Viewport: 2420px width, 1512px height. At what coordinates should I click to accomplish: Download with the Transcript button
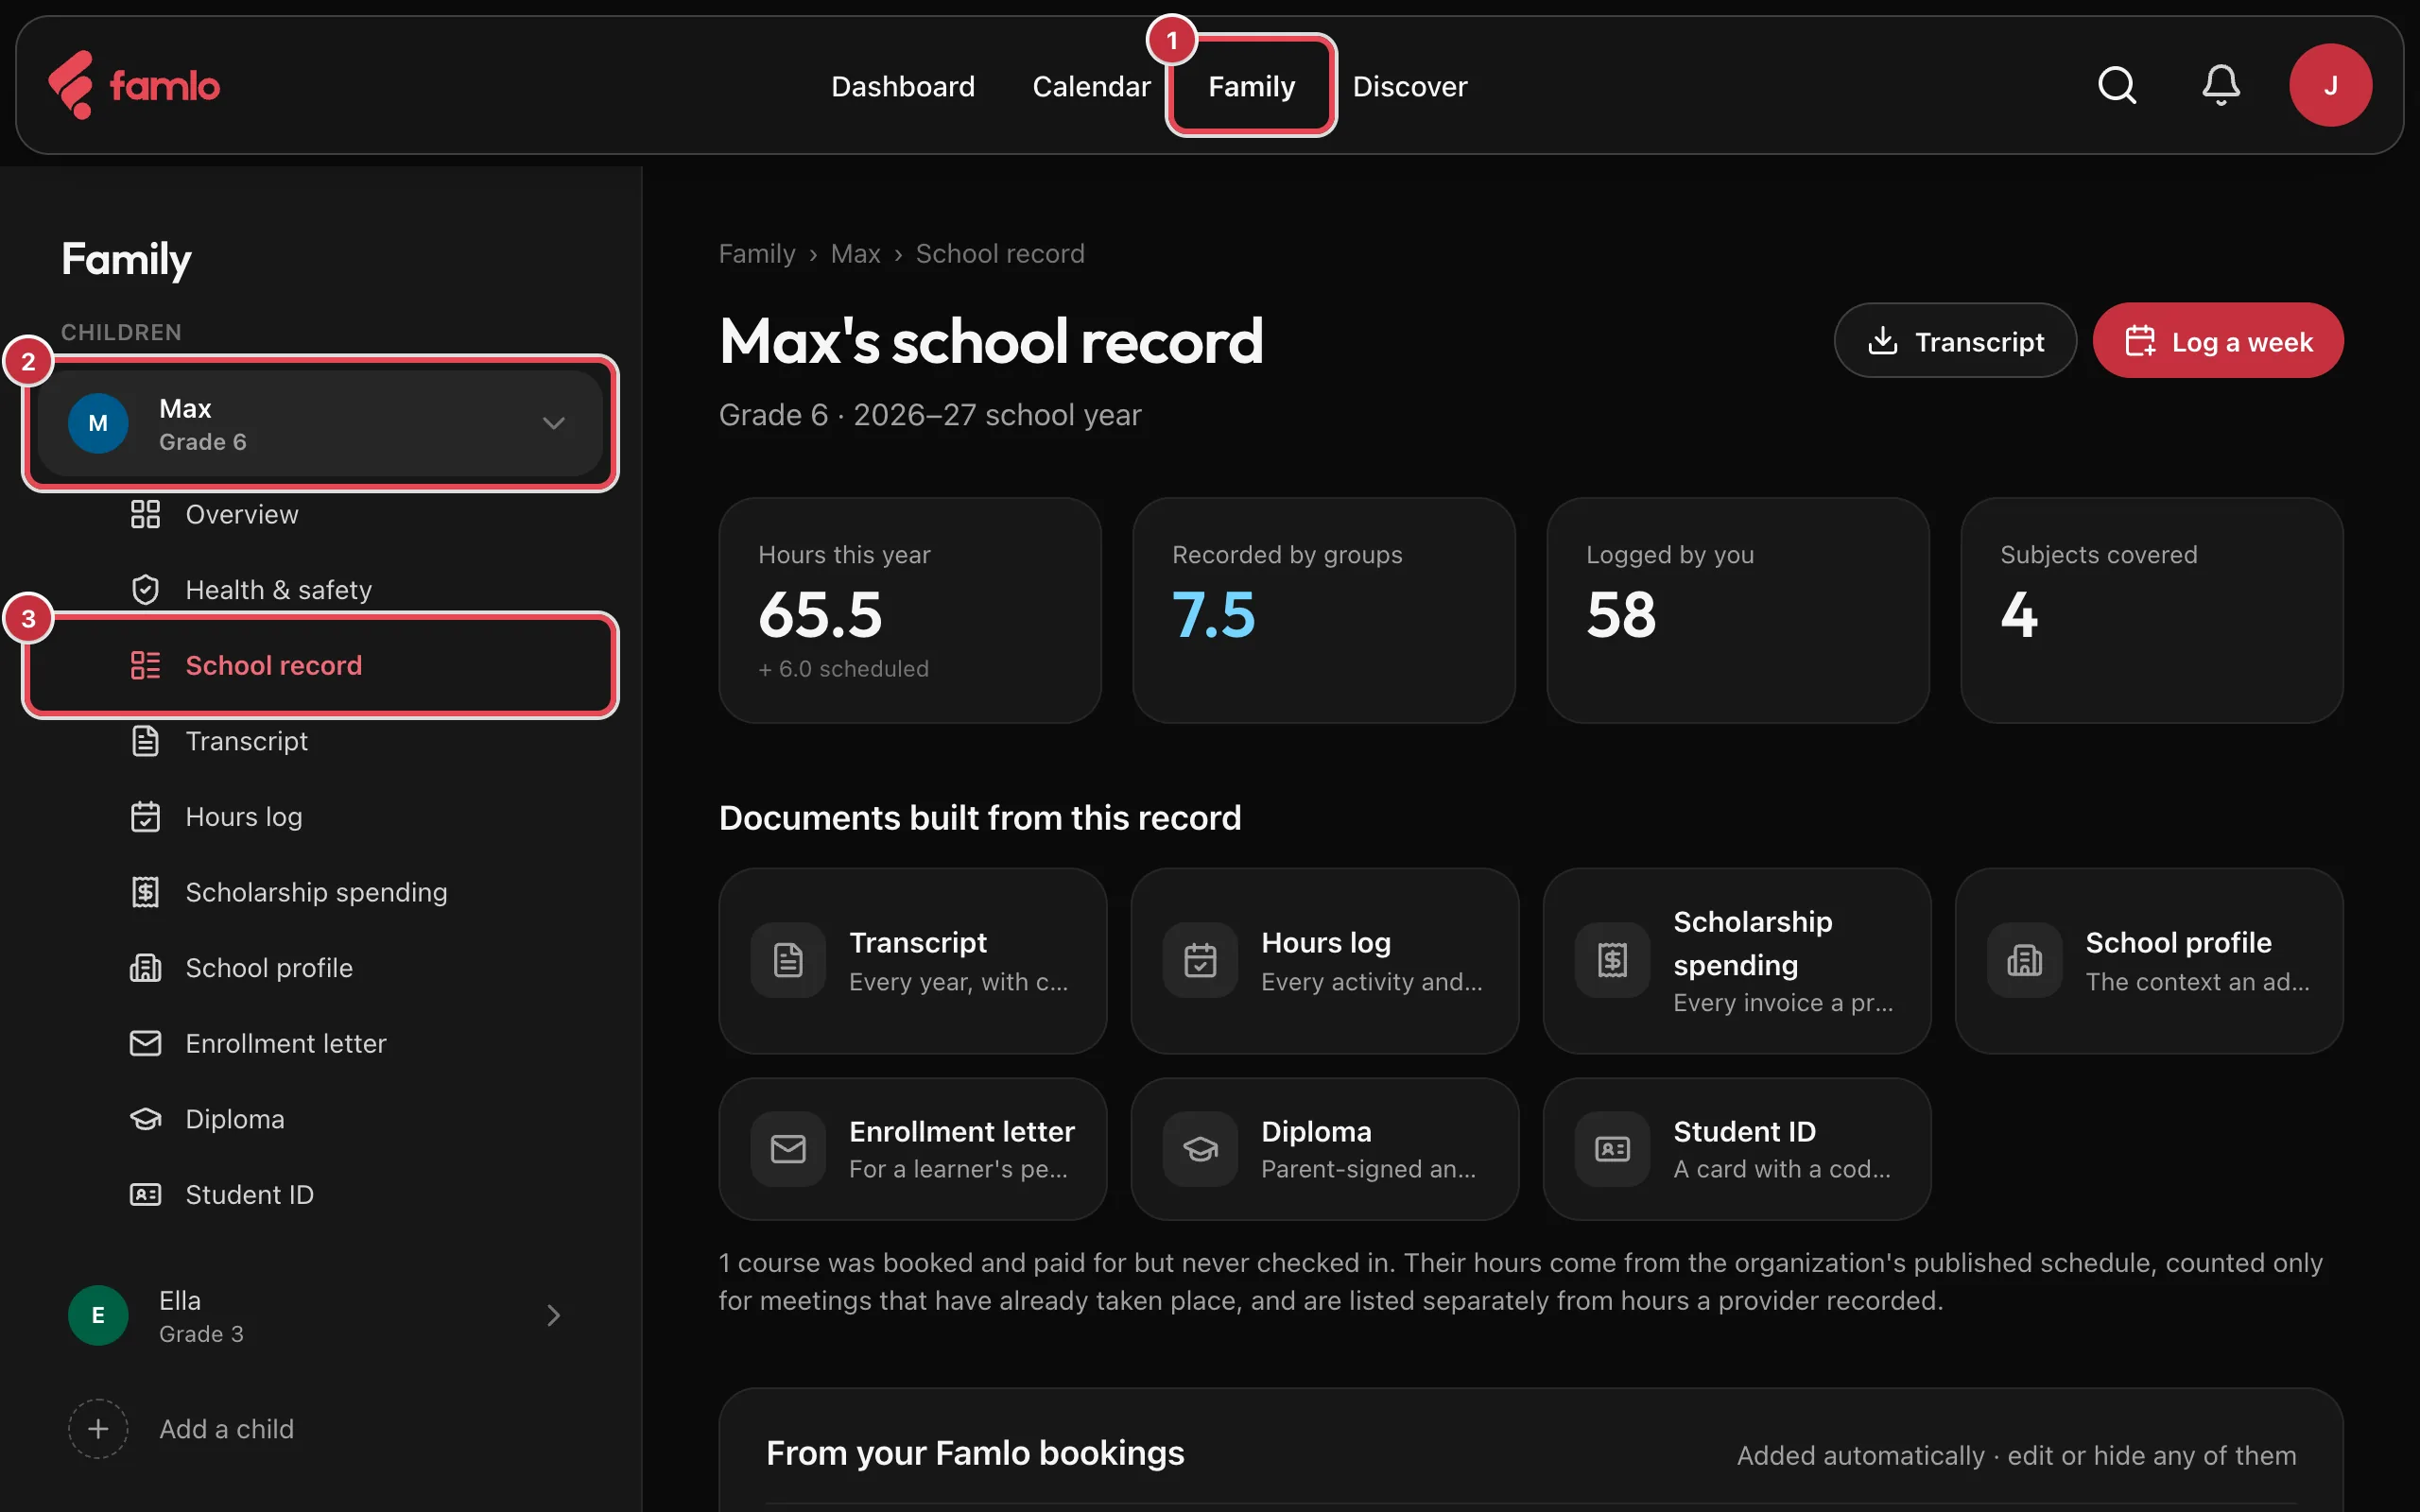pos(1955,341)
